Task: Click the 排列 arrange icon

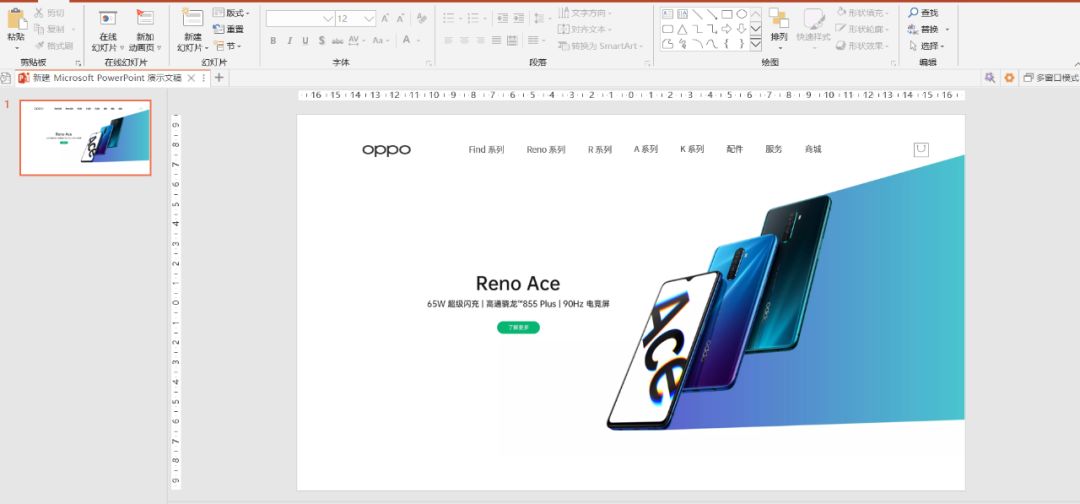Action: [778, 19]
